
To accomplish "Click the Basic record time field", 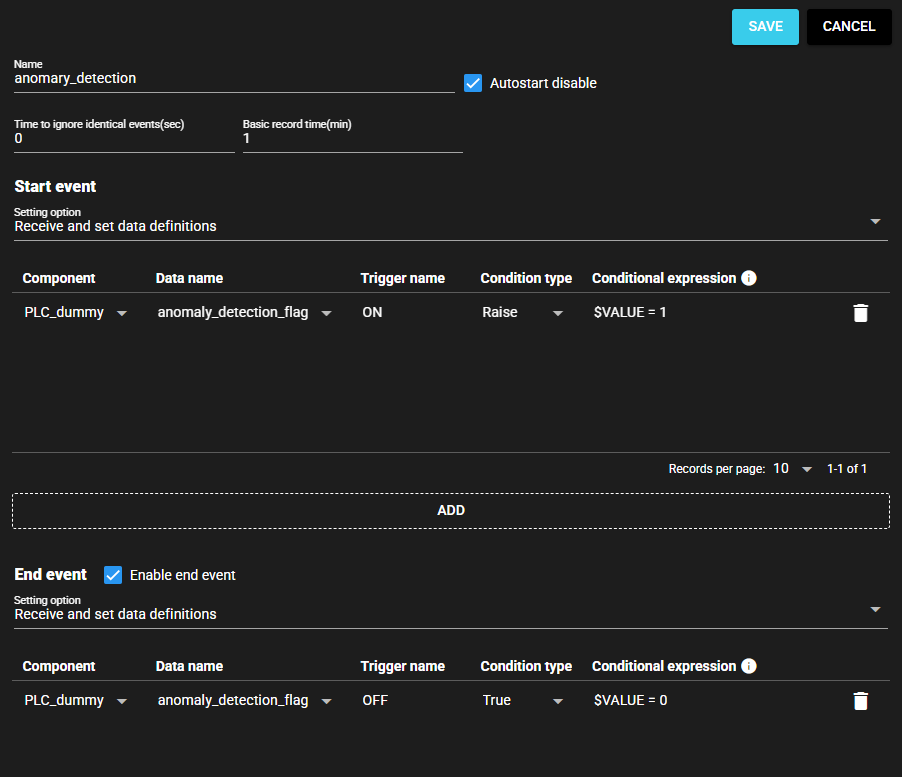I will point(352,139).
